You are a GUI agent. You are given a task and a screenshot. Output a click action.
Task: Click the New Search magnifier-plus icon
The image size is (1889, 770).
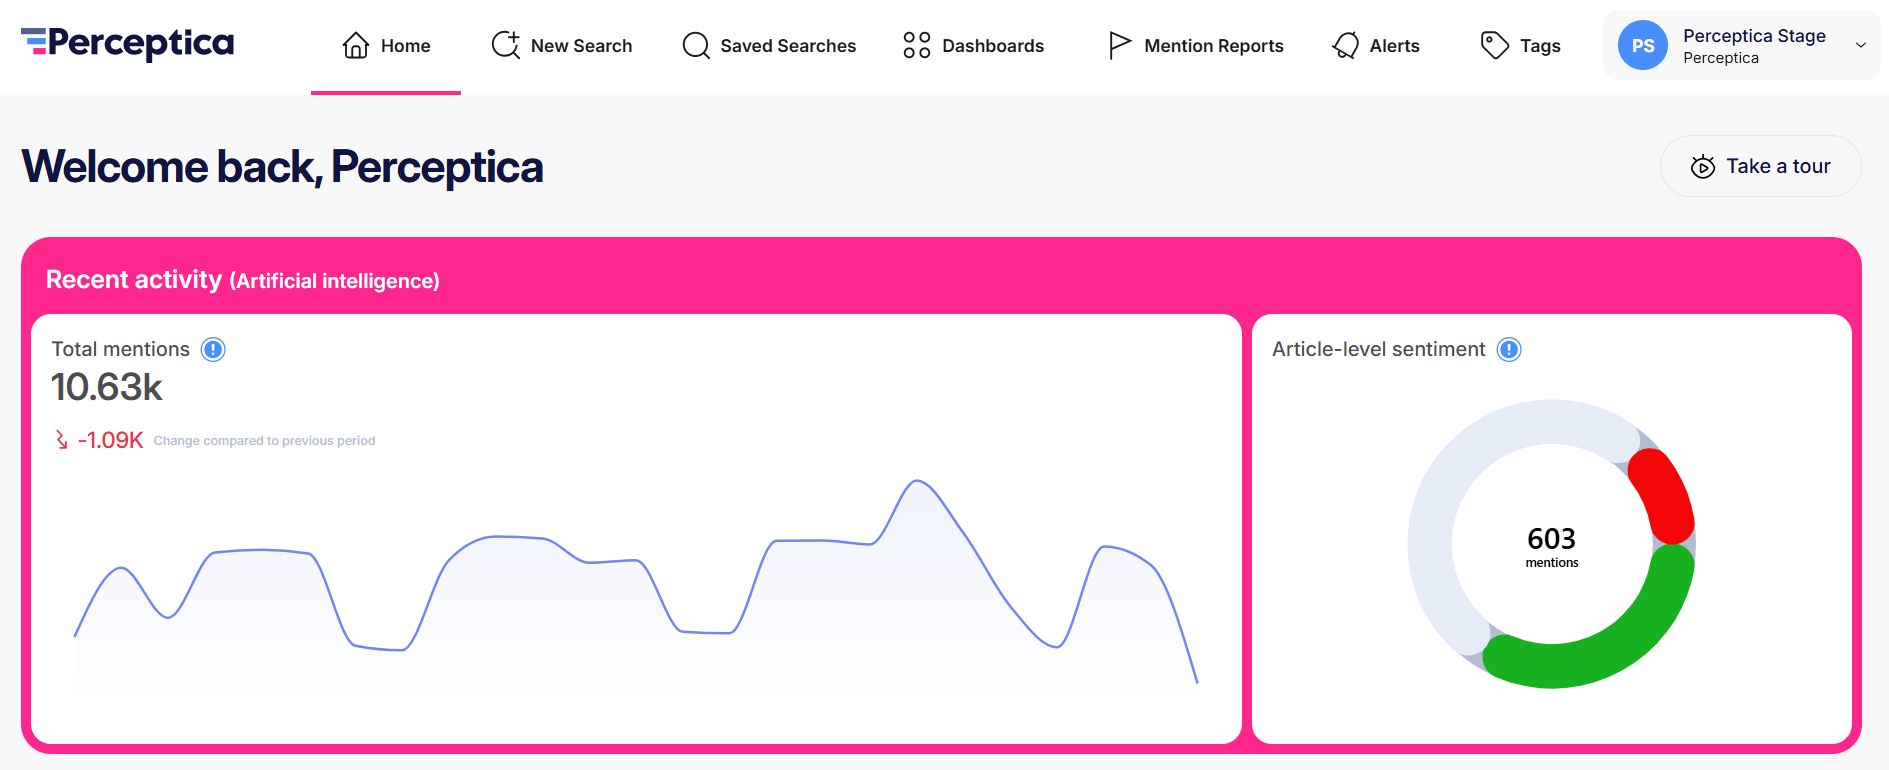(506, 45)
